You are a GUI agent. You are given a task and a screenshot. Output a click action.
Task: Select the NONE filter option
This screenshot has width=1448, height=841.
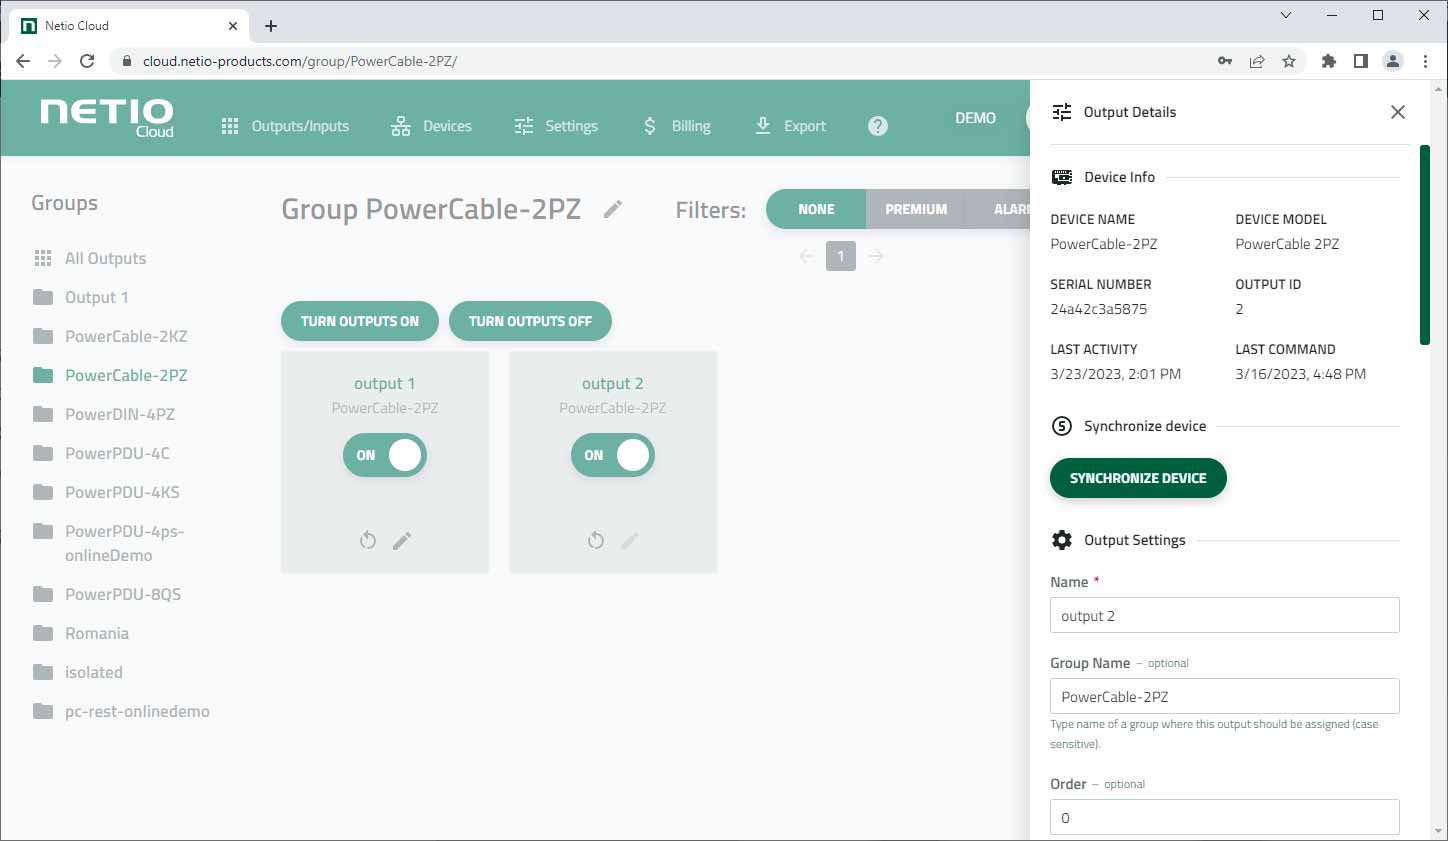(816, 209)
